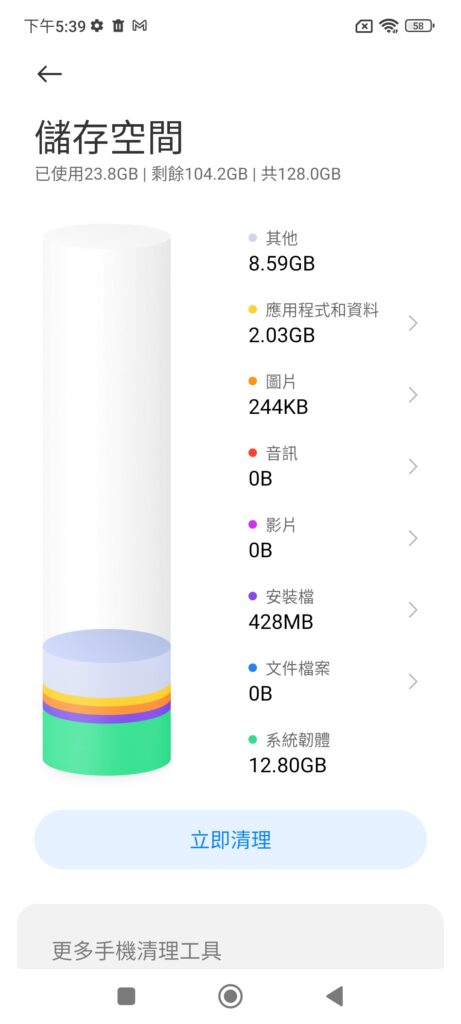Open 圖片 details via chevron
The image size is (461, 1024).
(413, 395)
